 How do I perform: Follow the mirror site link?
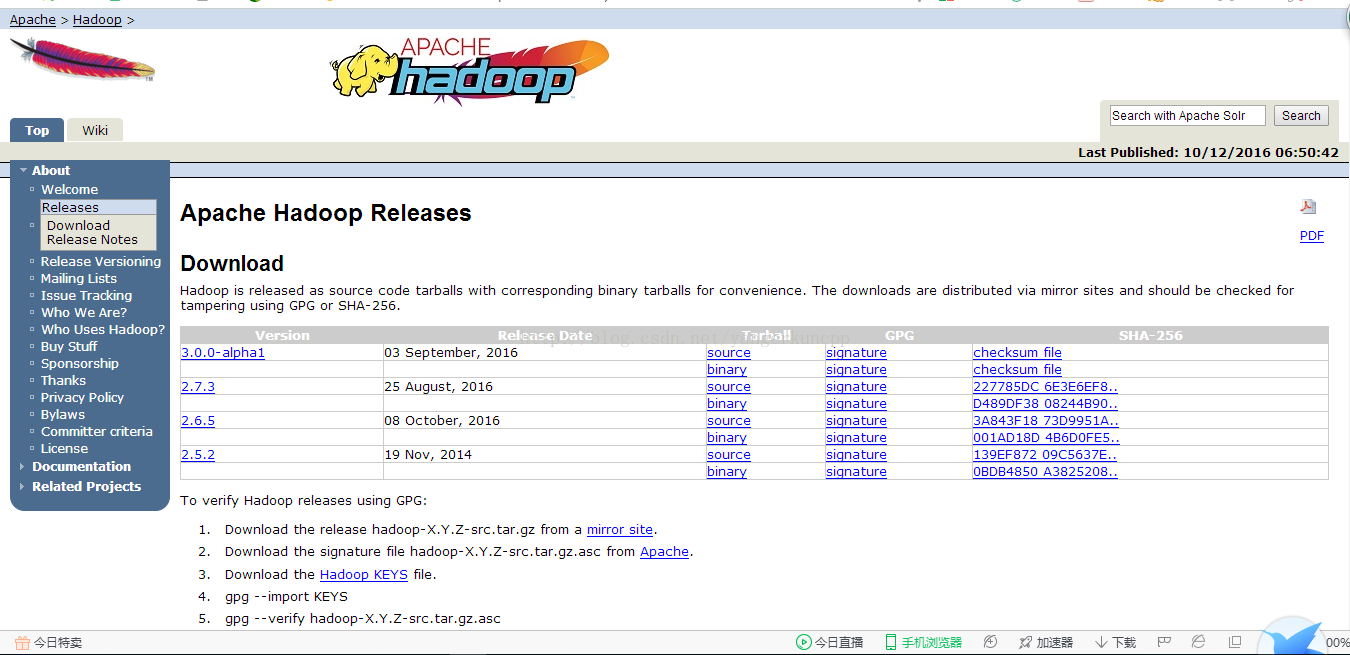tap(620, 530)
